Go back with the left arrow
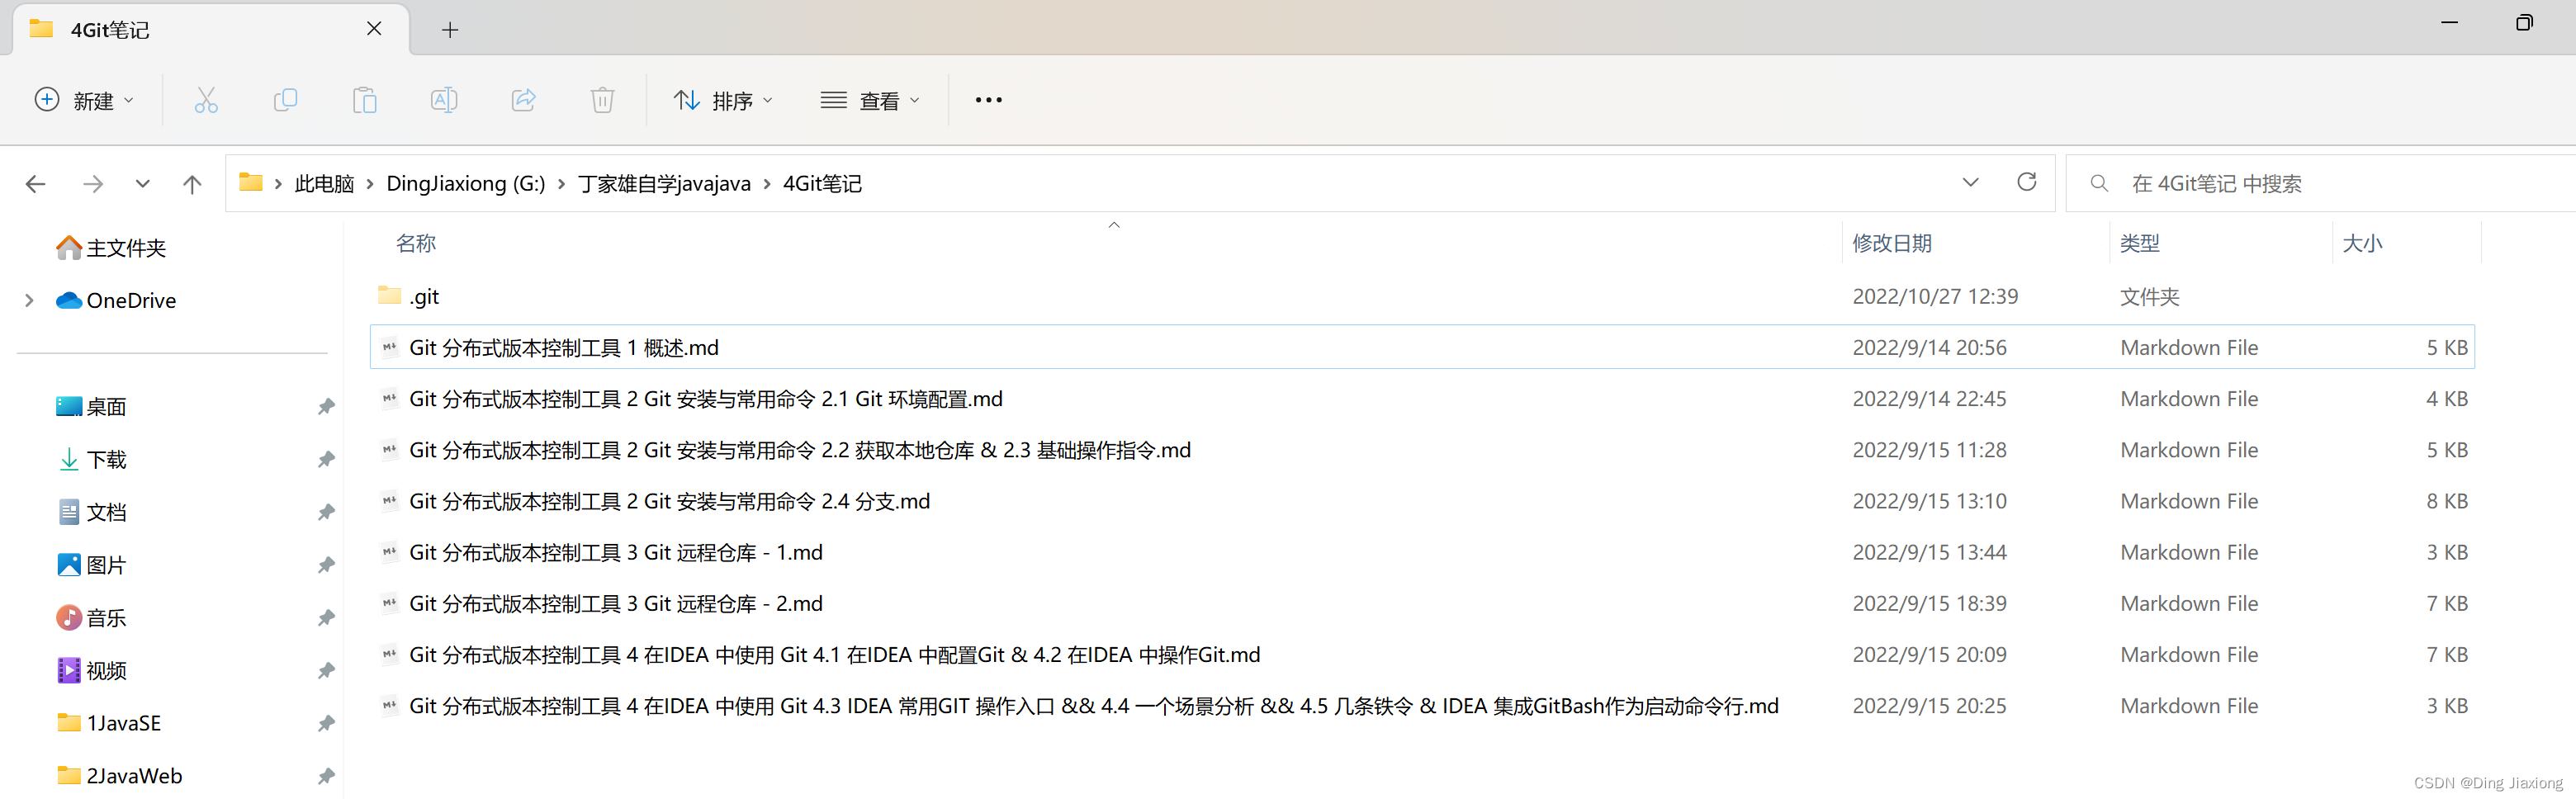Screen dimensions: 2576x799 click(36, 184)
